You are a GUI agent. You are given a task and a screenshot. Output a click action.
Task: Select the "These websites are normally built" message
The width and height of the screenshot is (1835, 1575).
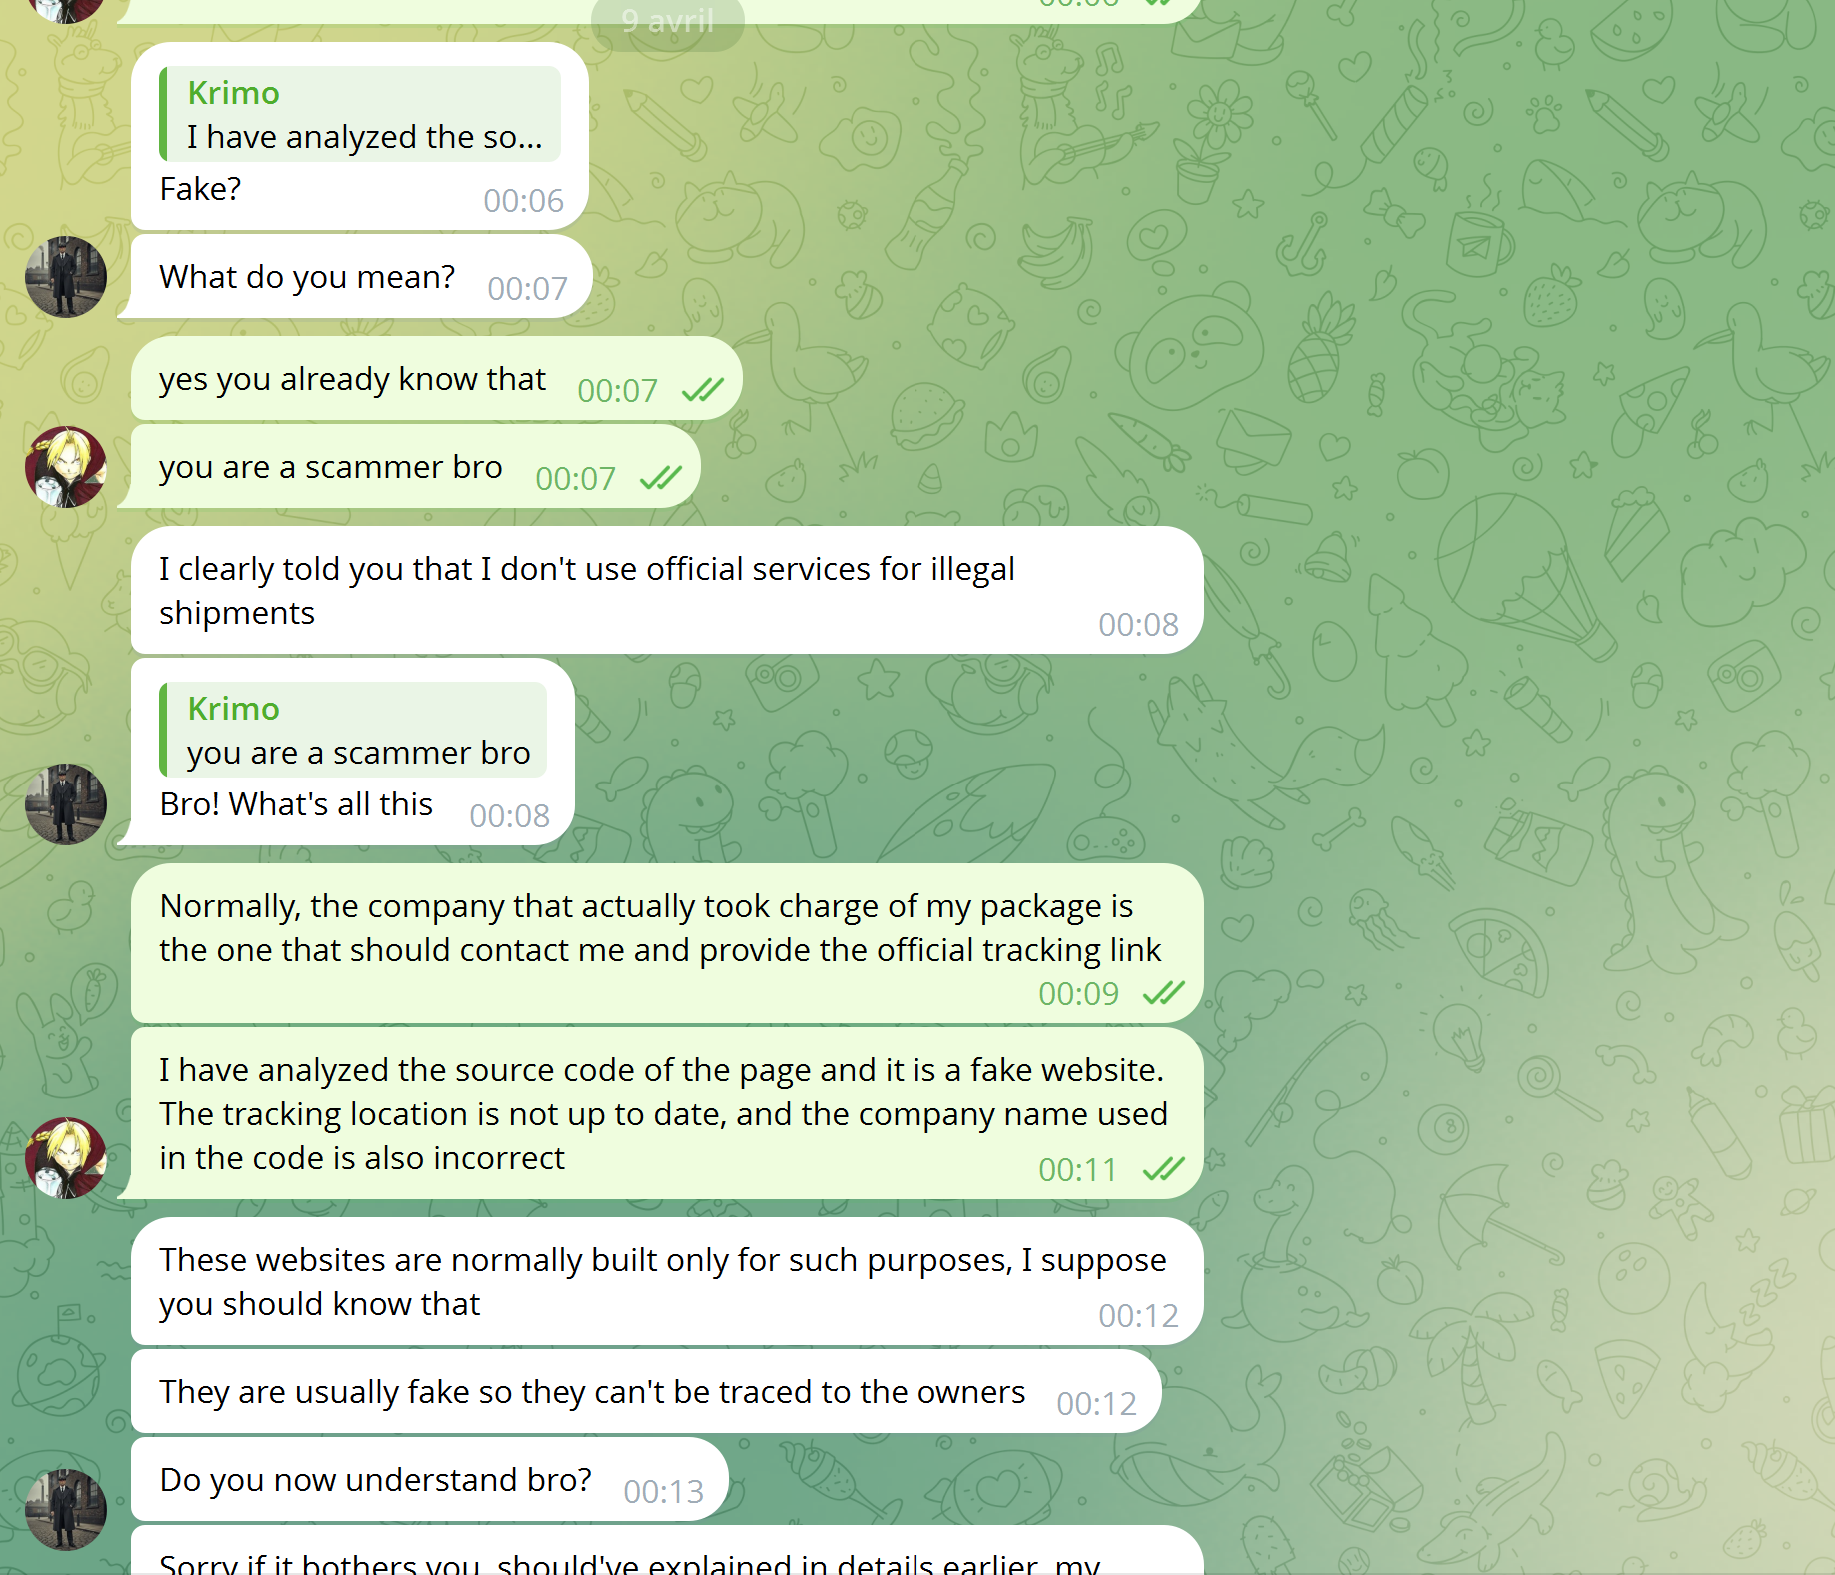662,1281
